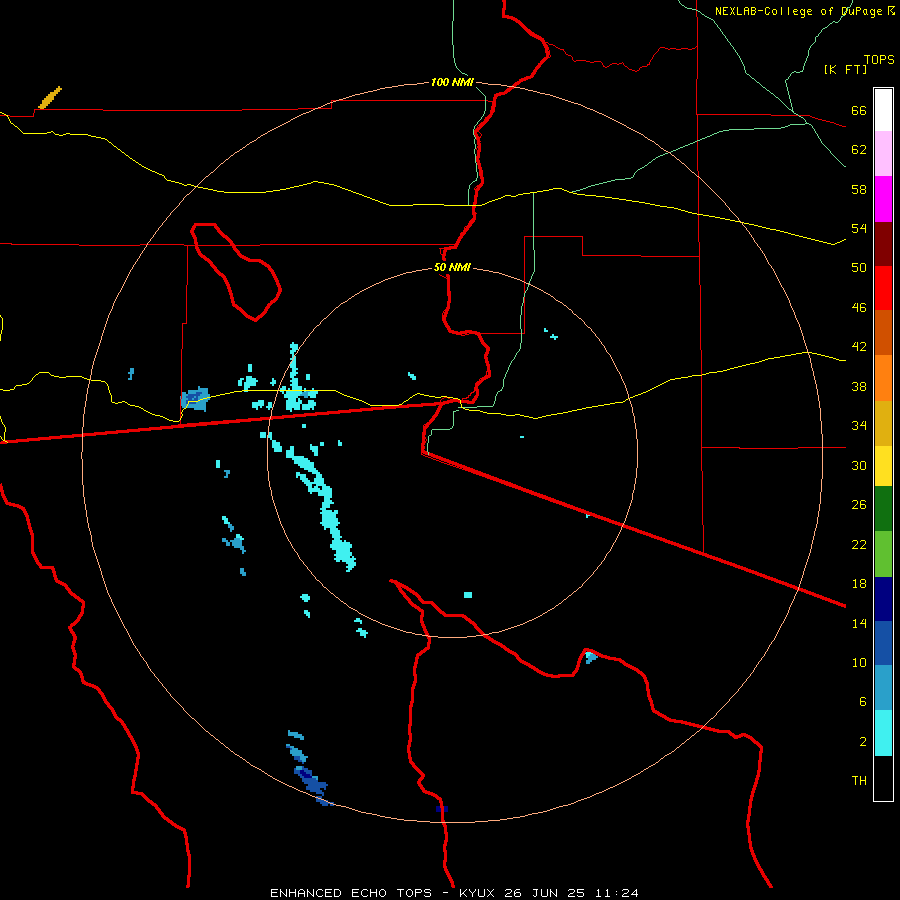This screenshot has height=900, width=900.
Task: Click the 100 NMI range ring label
Action: 452,83
